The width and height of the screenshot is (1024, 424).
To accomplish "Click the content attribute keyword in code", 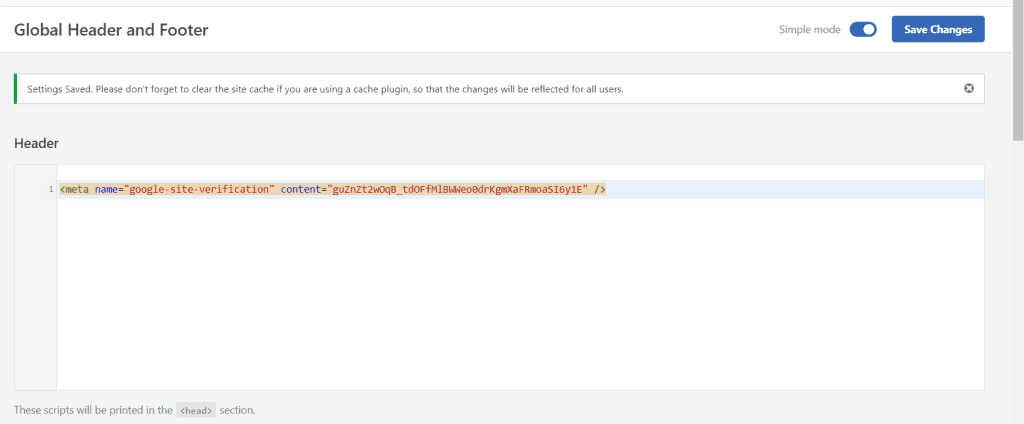I will (x=300, y=190).
